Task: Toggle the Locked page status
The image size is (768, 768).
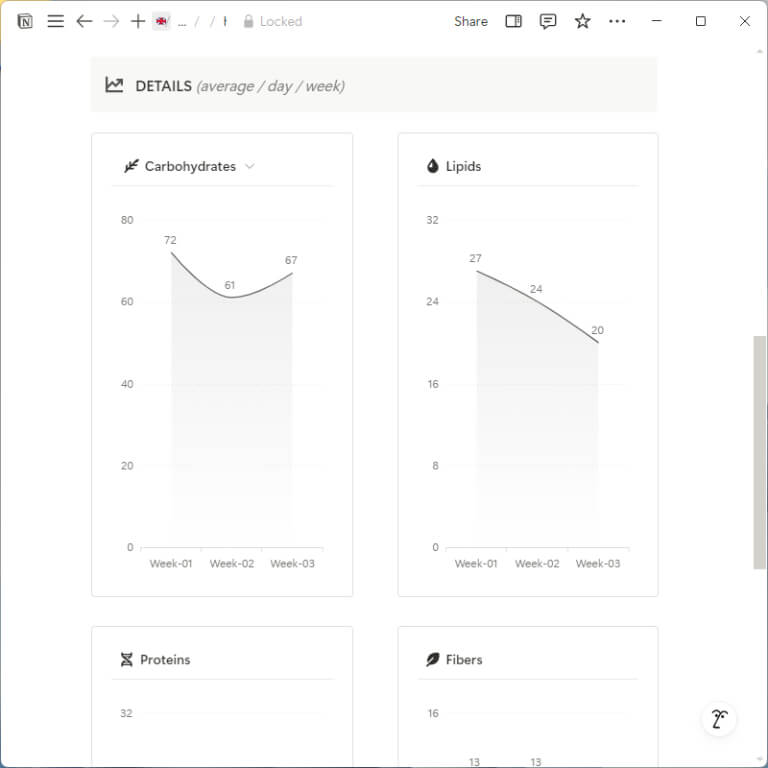Action: (272, 21)
